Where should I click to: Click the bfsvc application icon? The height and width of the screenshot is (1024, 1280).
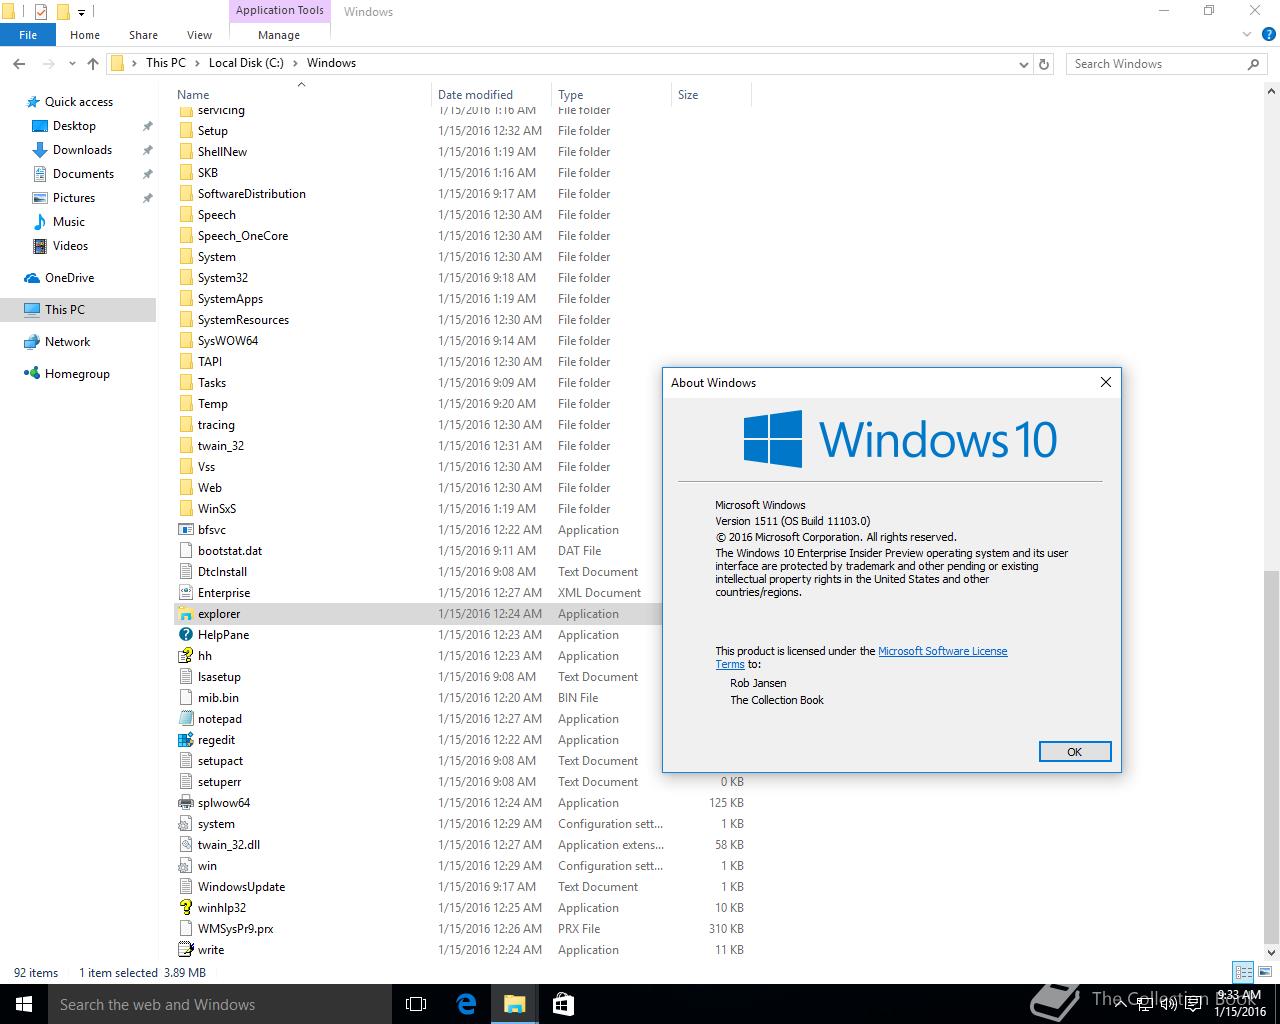click(x=185, y=530)
